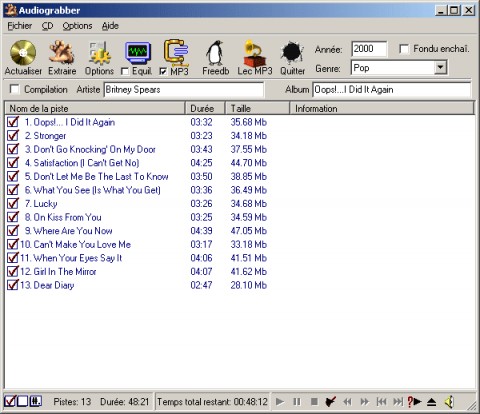Screen dimensions: 480x414
Task: Stop CD playback
Action: point(314,402)
